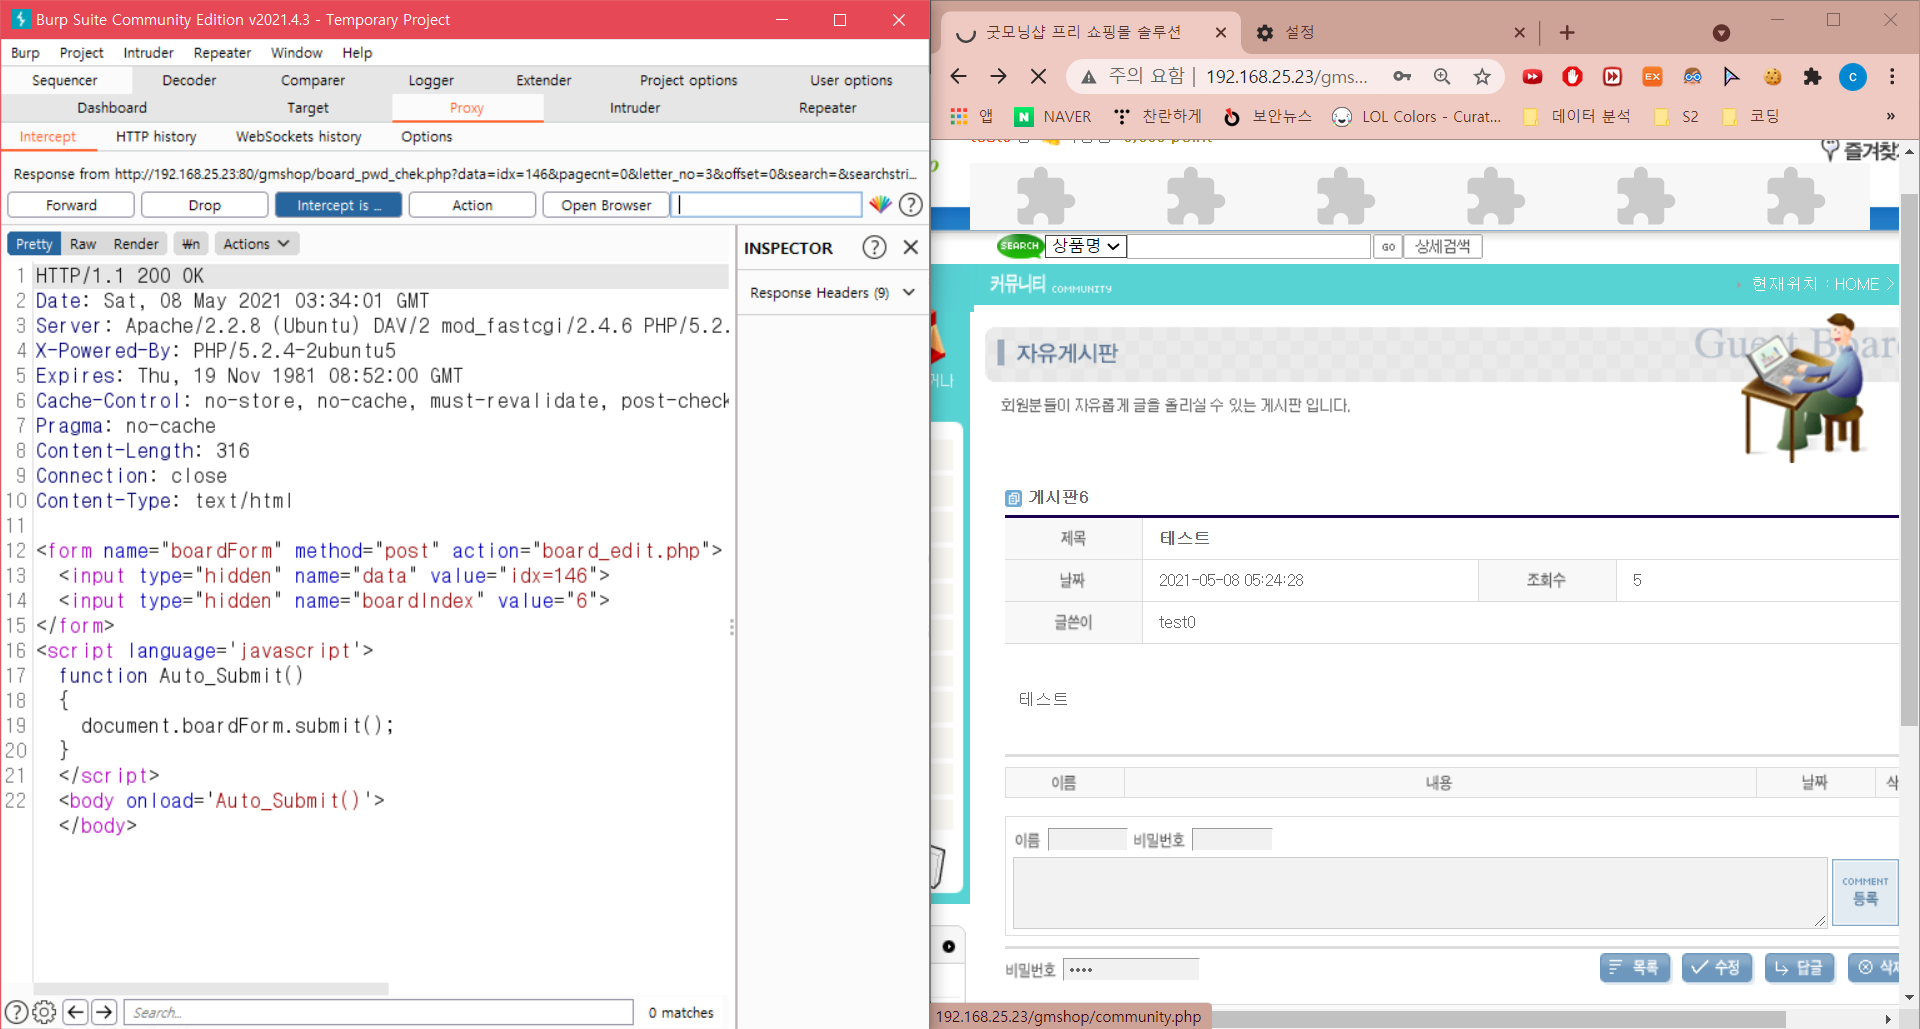Go back in Chrome browser
Viewport: 1920px width, 1029px height.
[x=958, y=76]
